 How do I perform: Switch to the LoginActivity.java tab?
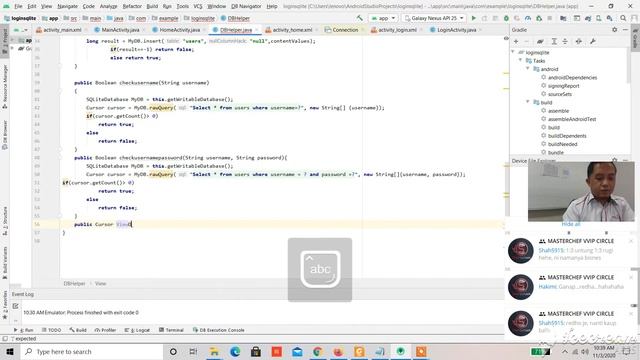point(456,30)
